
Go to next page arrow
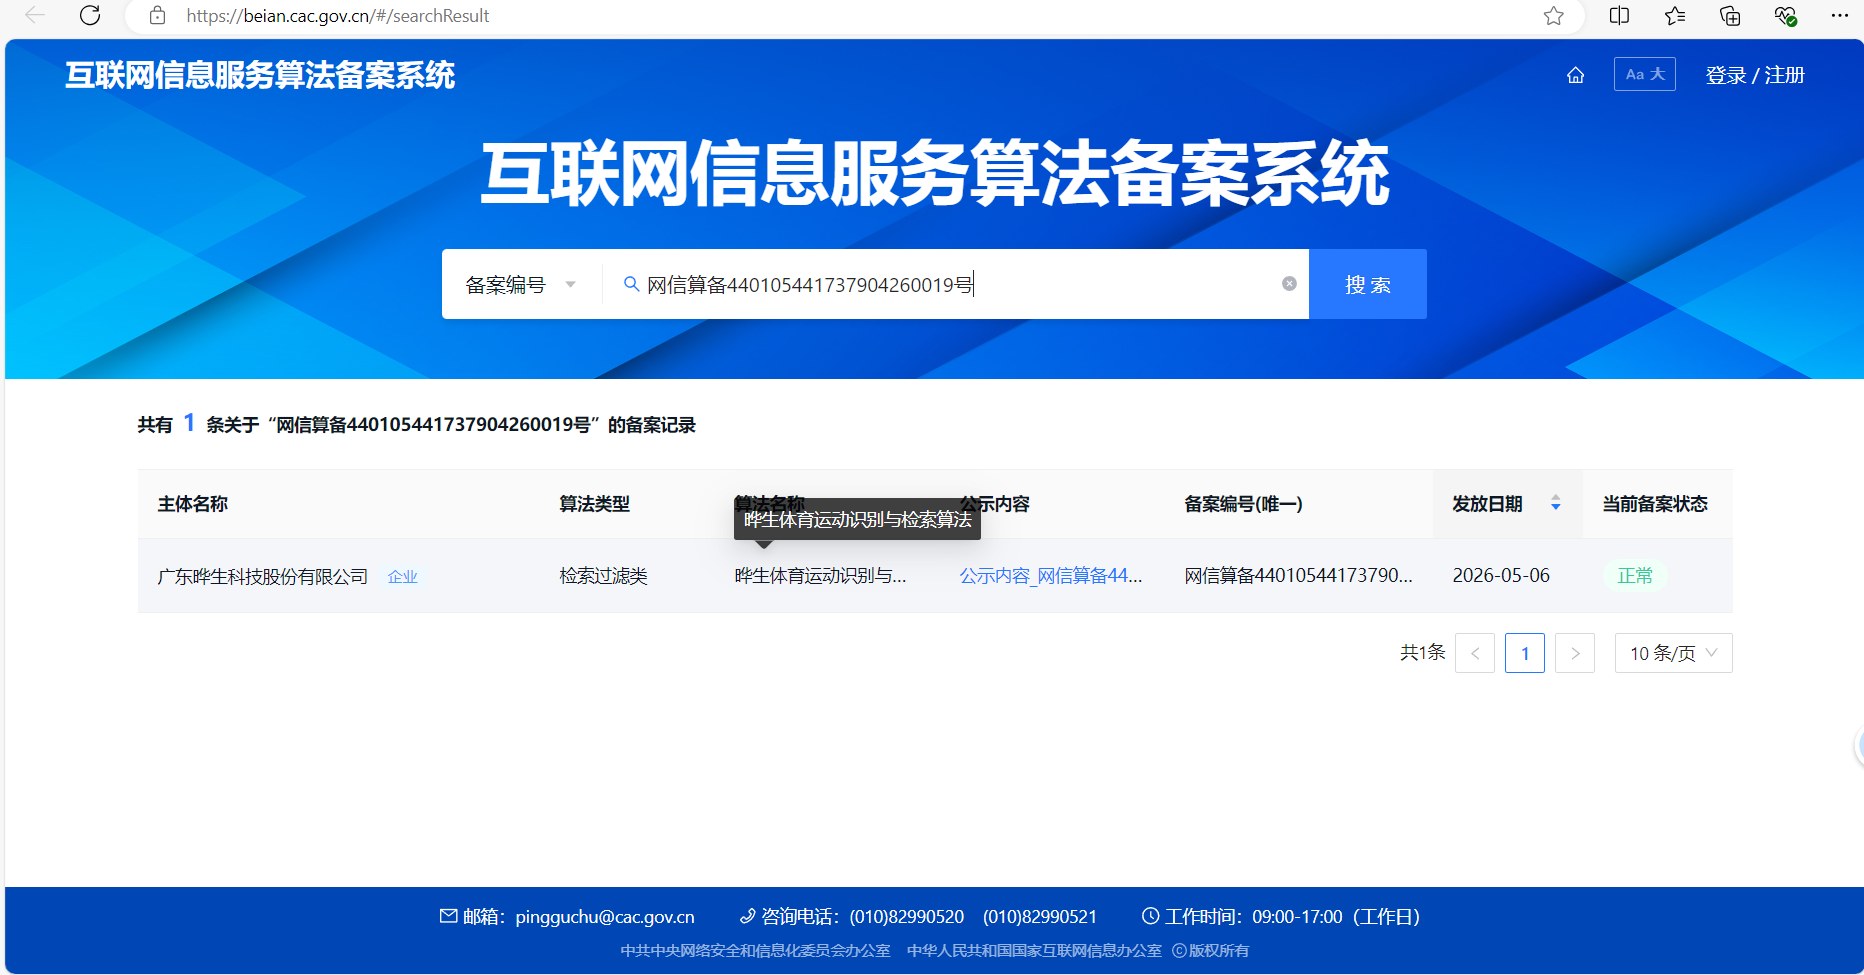click(1575, 653)
